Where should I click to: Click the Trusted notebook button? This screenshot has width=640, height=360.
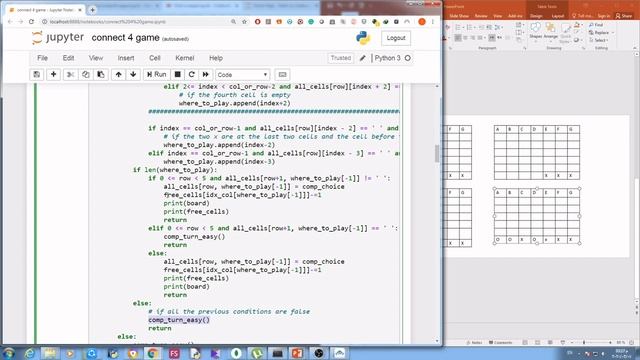[341, 58]
